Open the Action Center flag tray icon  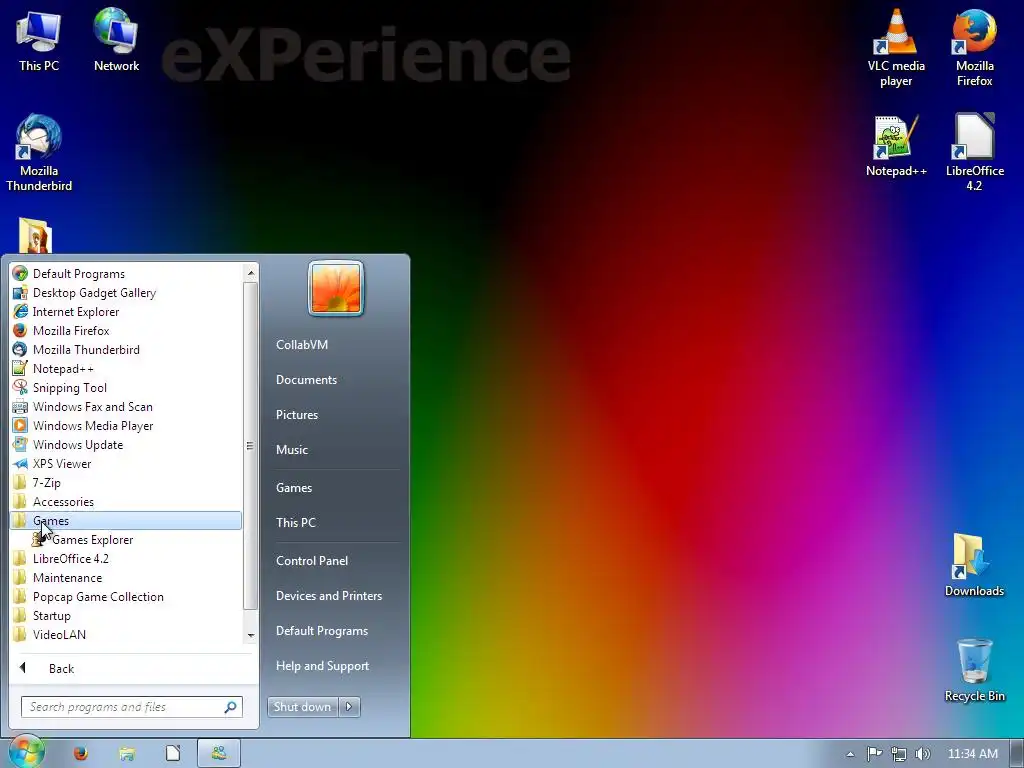(874, 754)
